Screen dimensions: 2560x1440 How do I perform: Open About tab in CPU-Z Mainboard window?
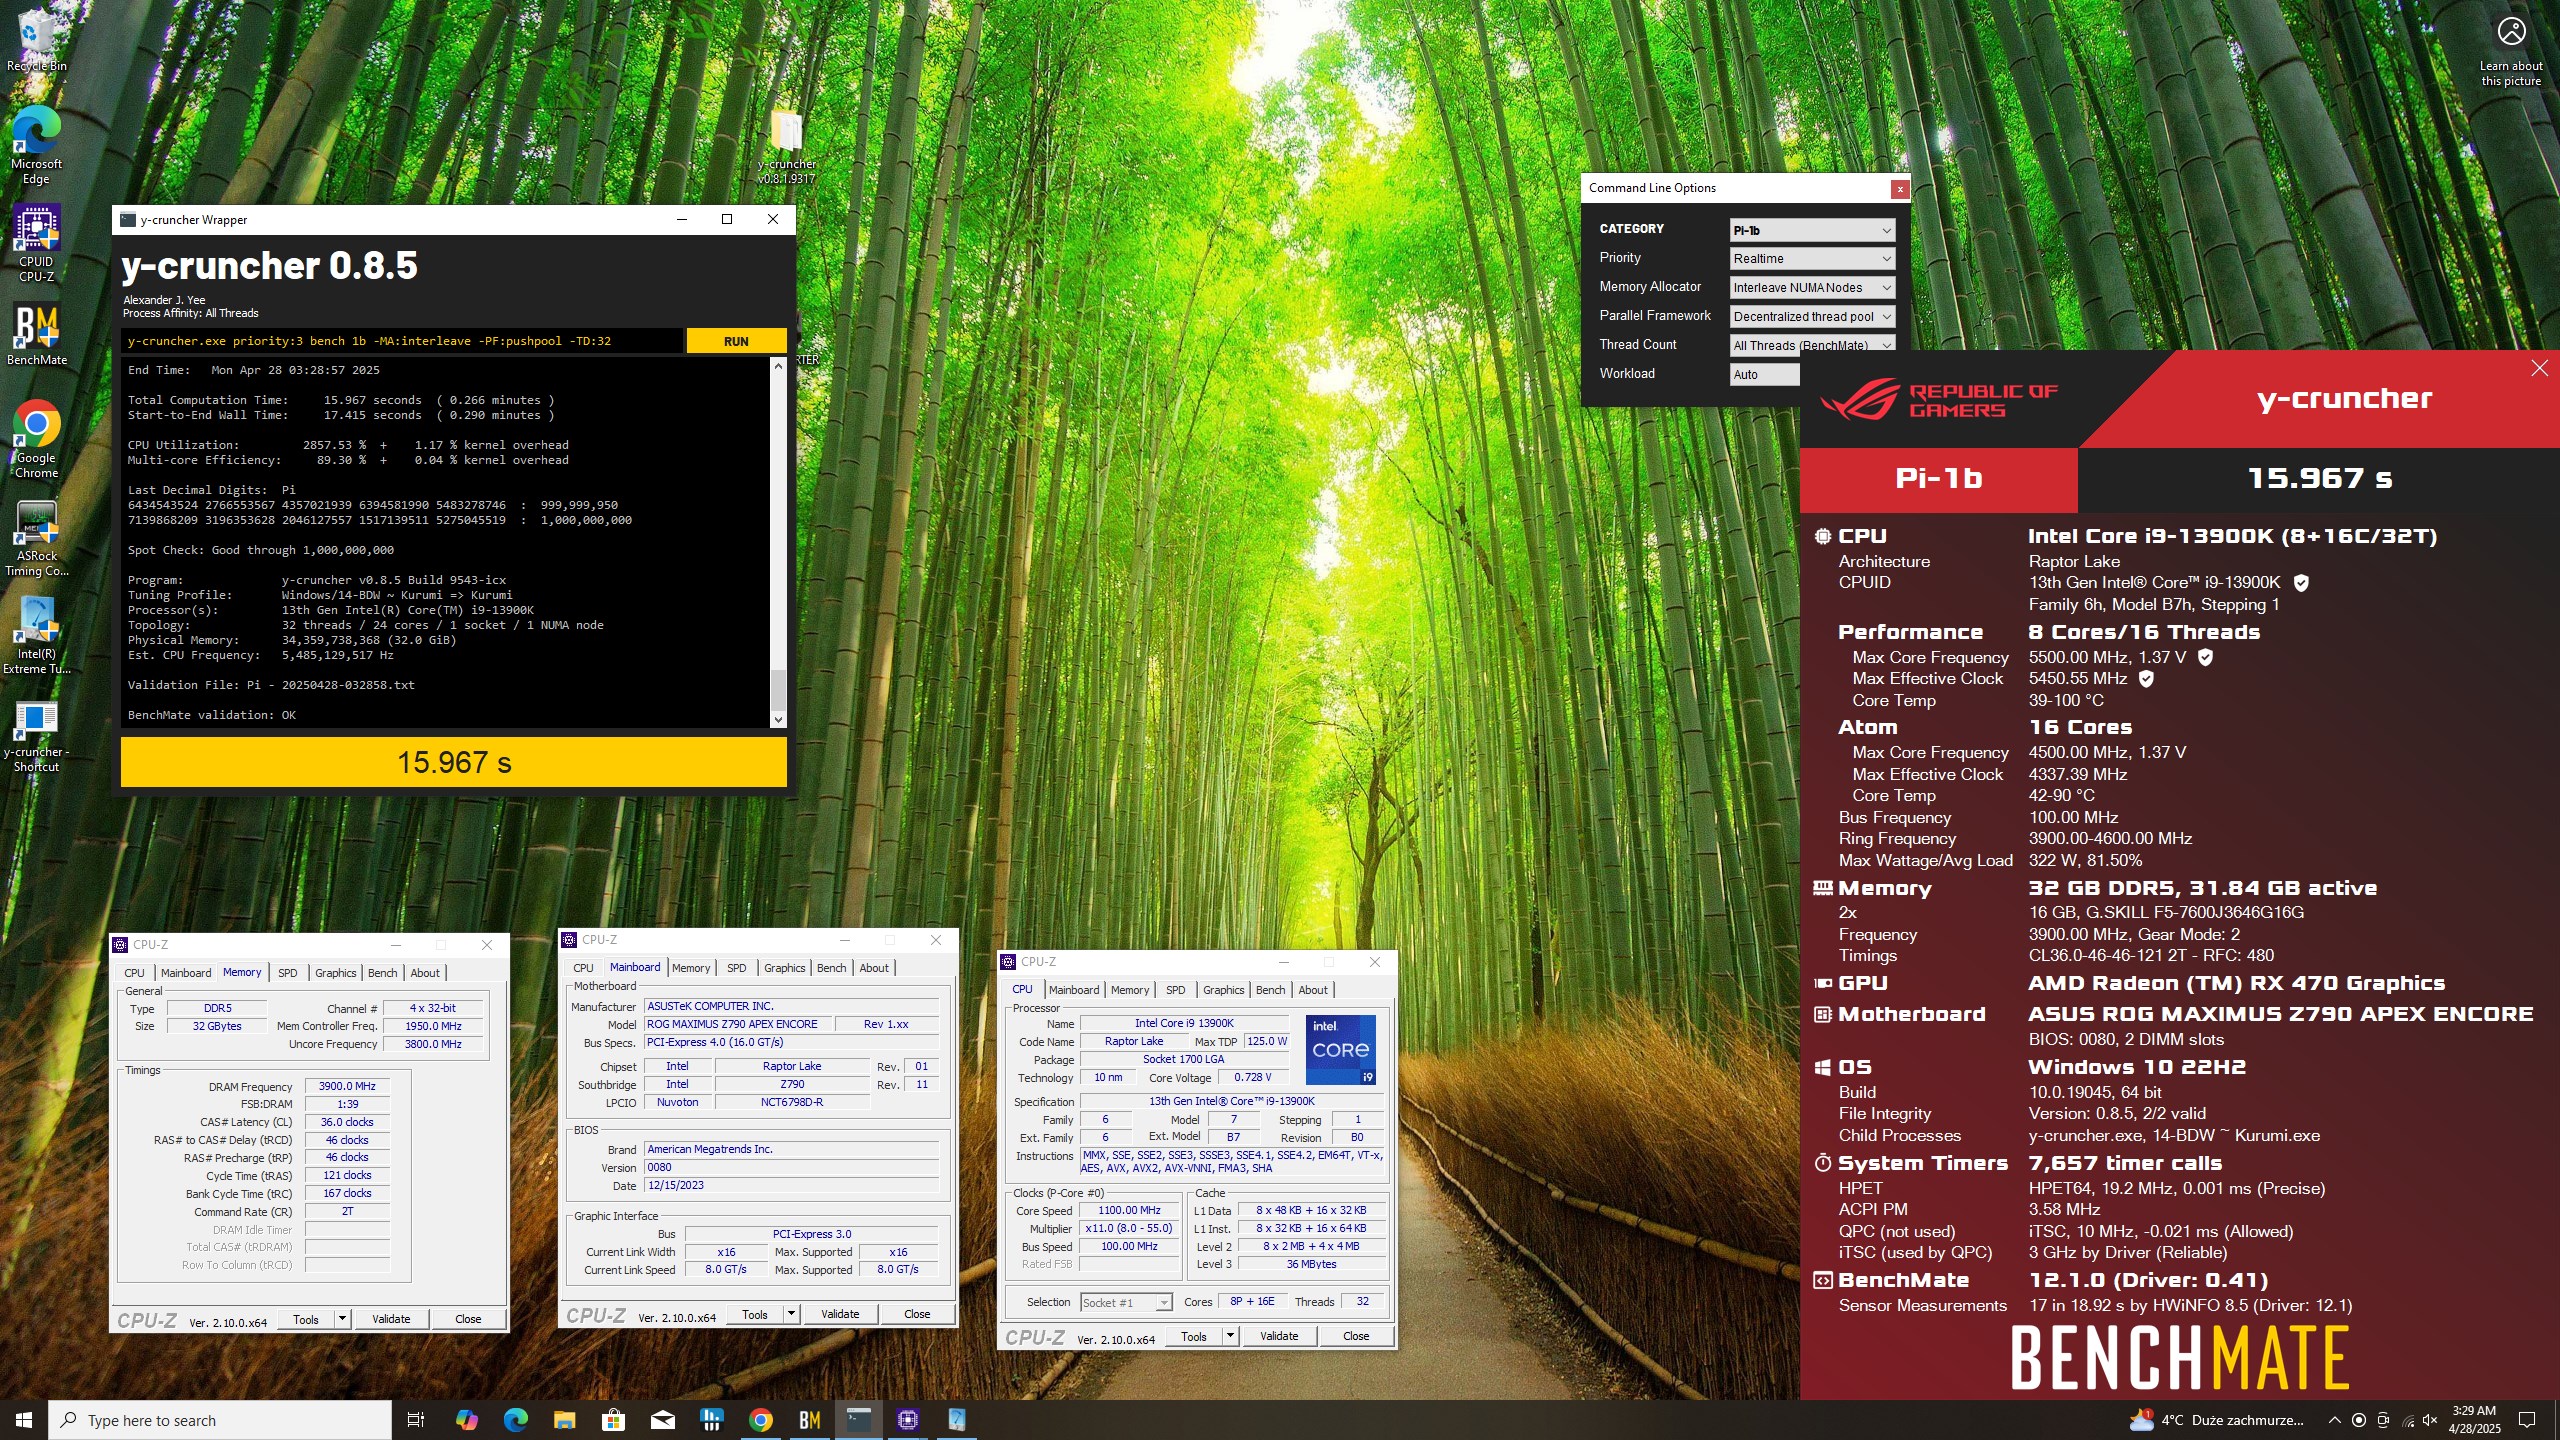point(873,968)
